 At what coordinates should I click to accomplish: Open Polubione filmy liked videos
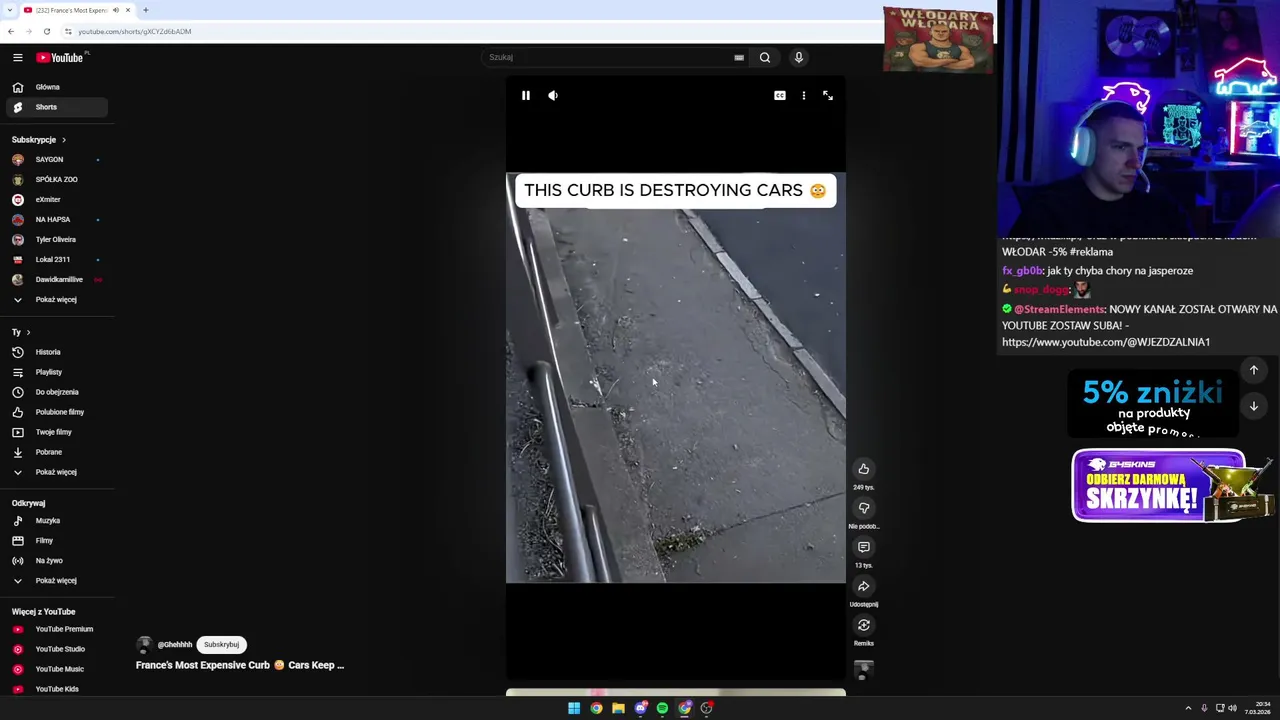[56, 412]
